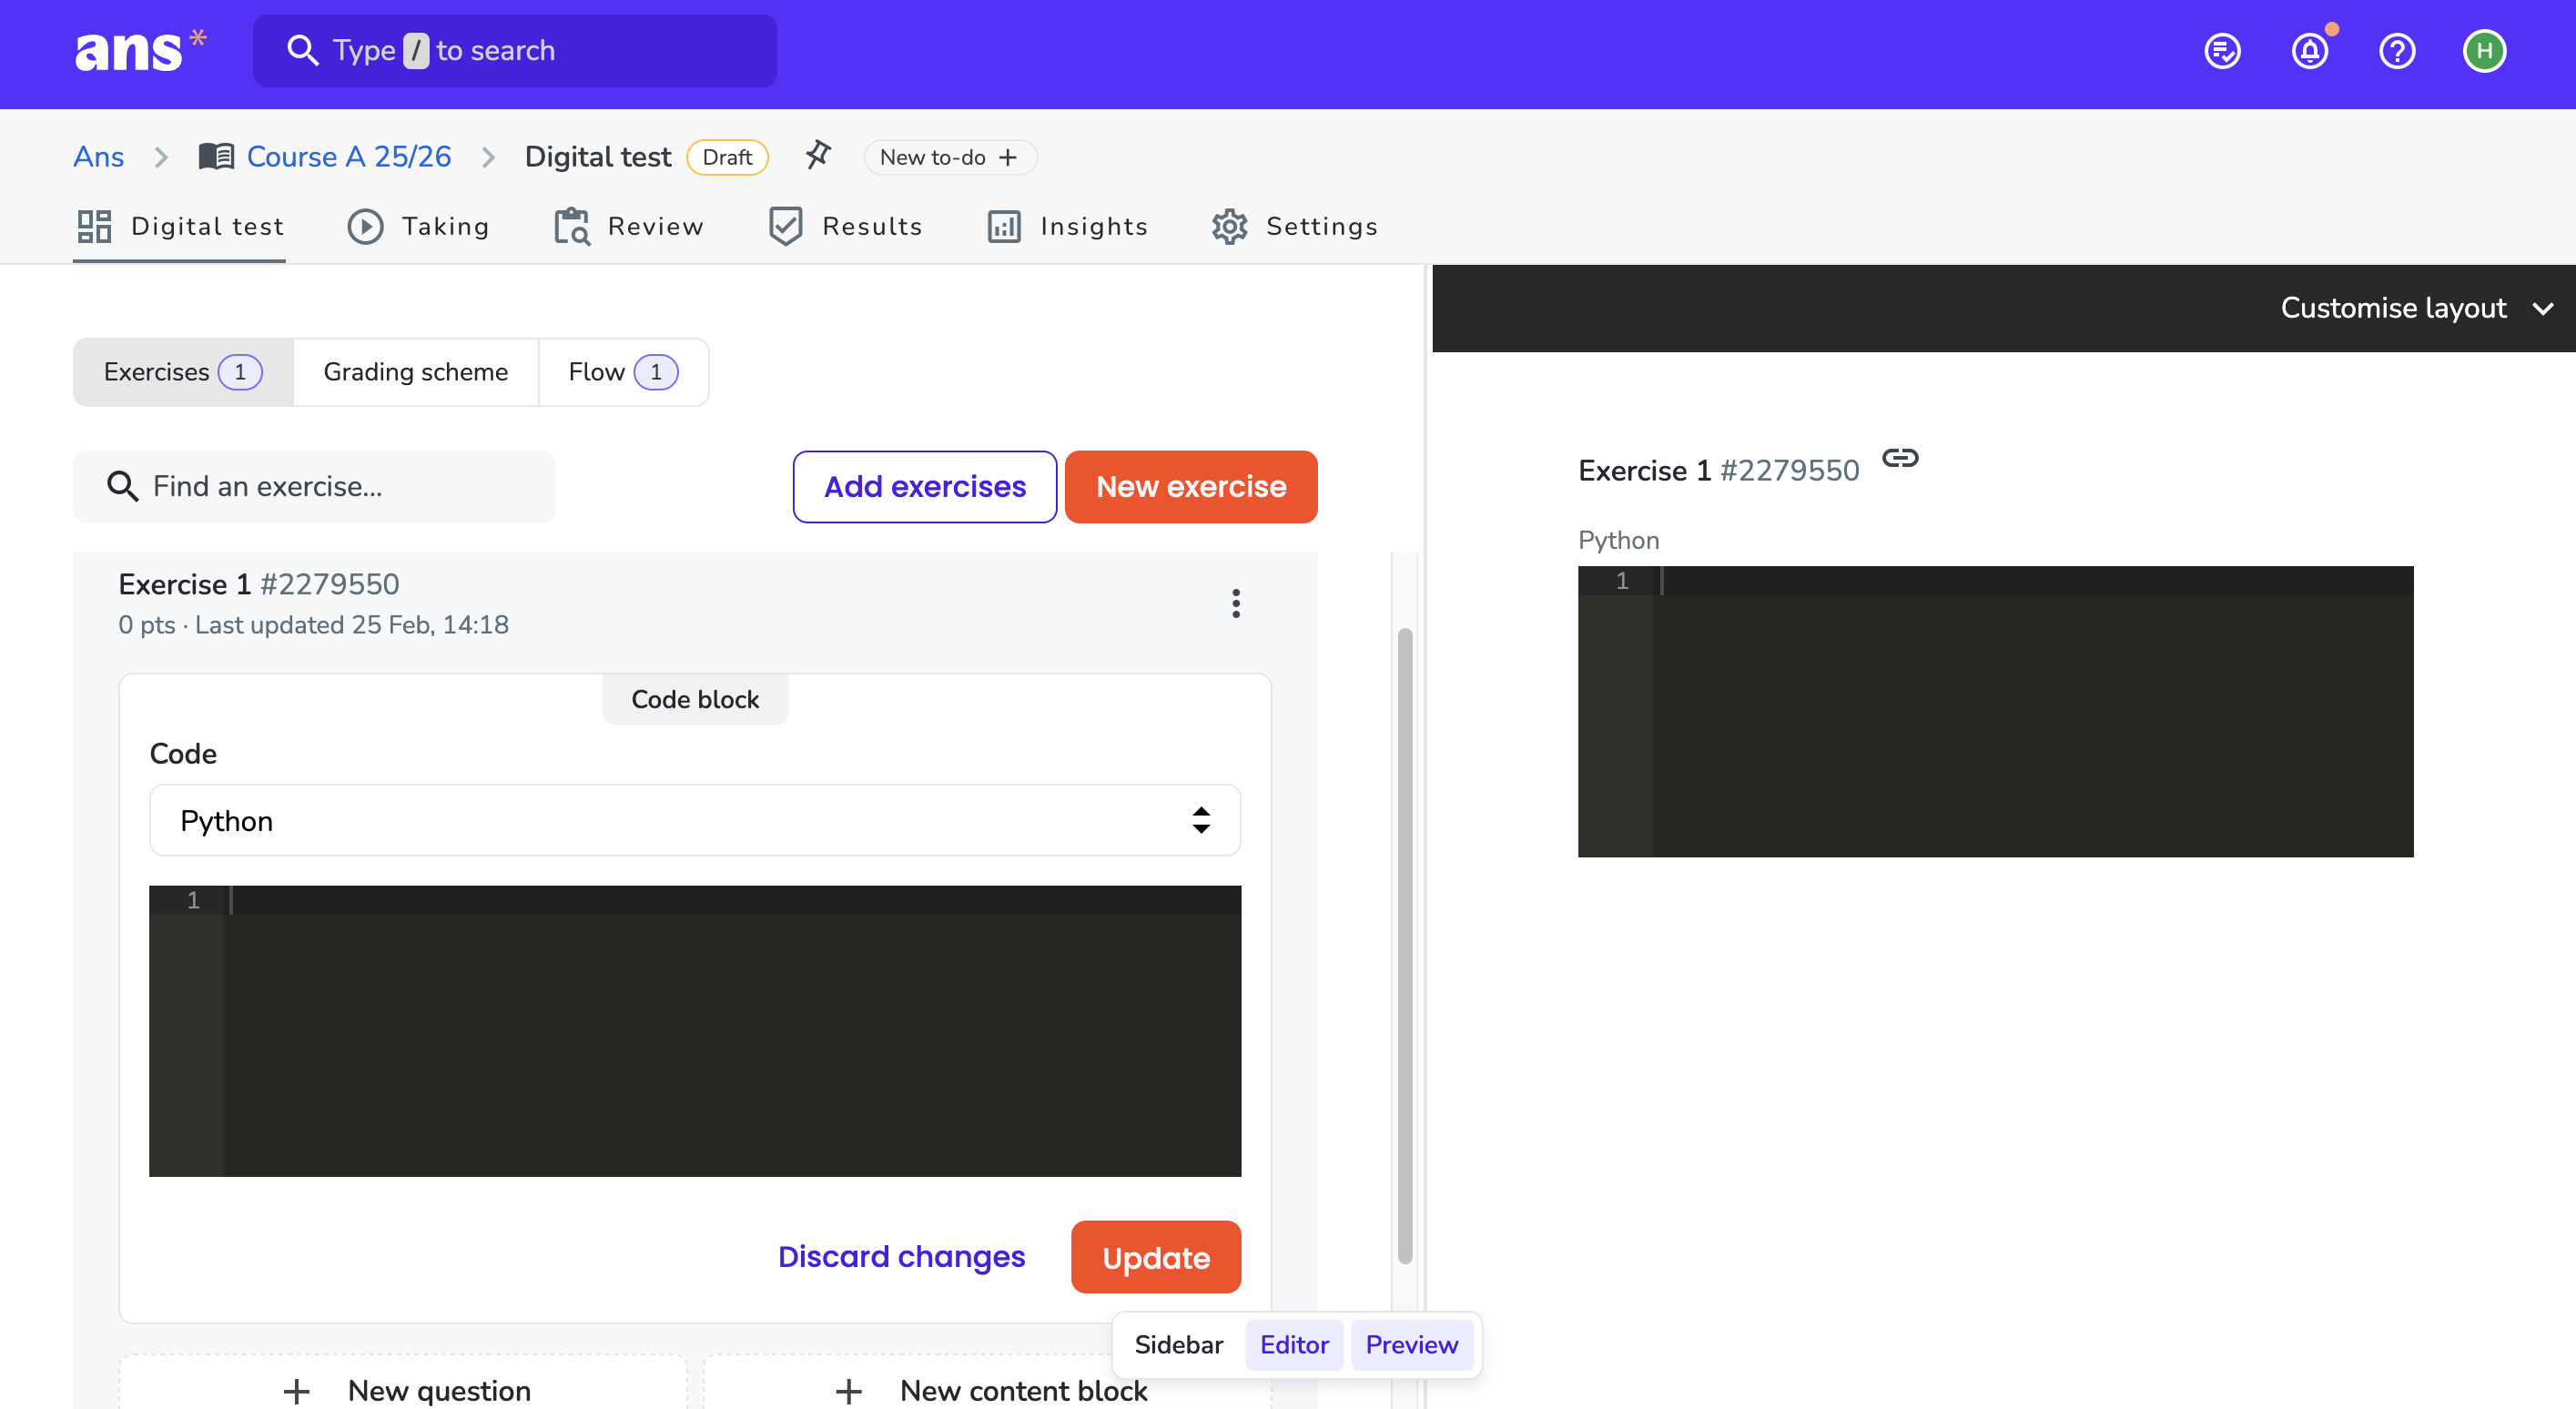Switch to the Results tab

click(845, 227)
